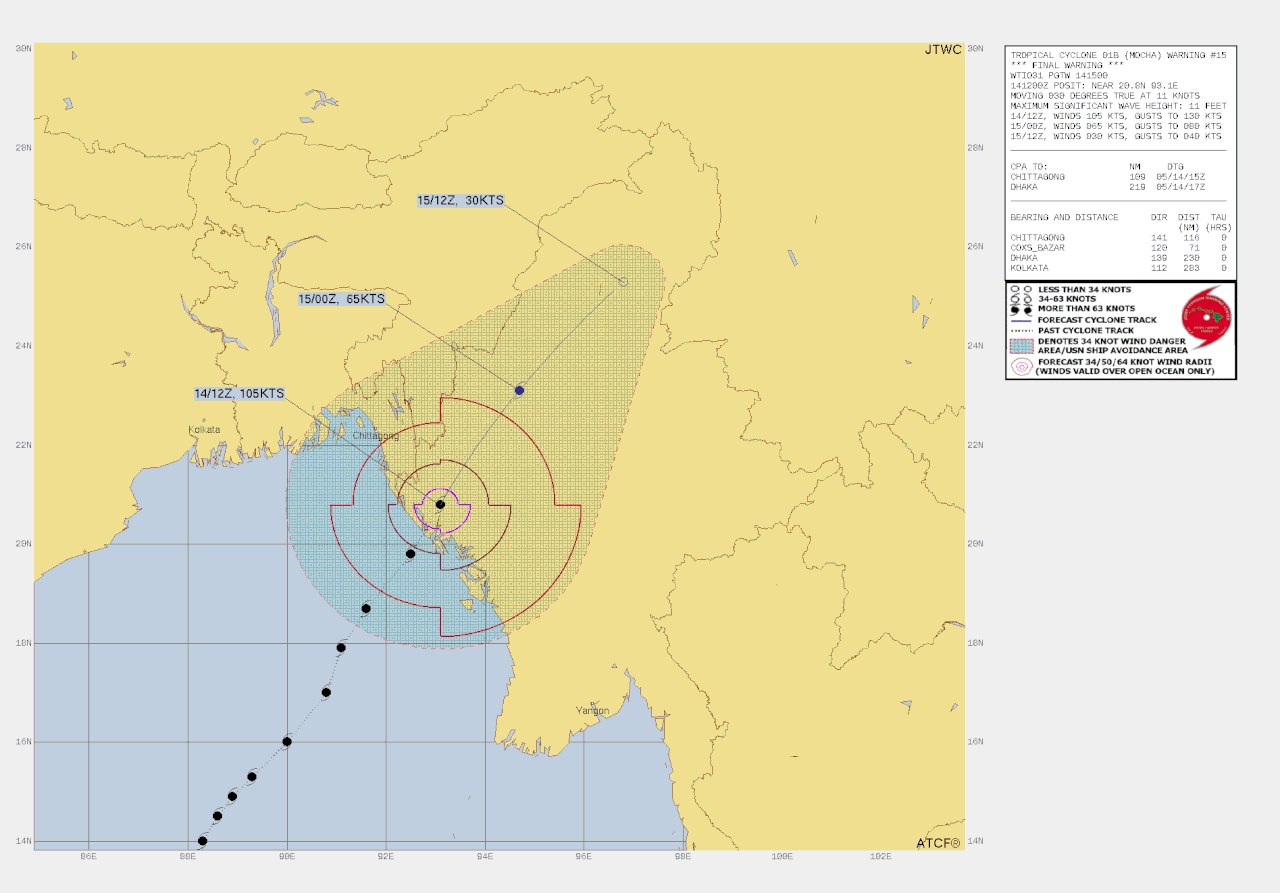
Task: Click the wind radii concentric rings legend icon
Action: click(1020, 366)
